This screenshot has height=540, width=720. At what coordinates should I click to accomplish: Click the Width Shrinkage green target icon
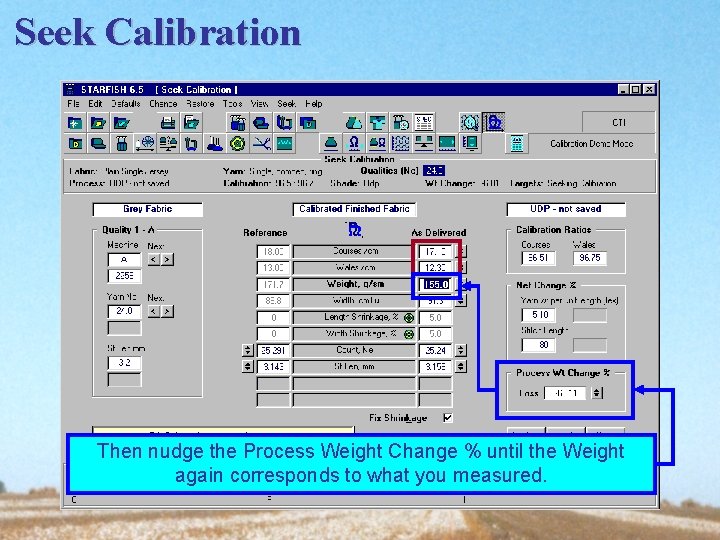(409, 334)
